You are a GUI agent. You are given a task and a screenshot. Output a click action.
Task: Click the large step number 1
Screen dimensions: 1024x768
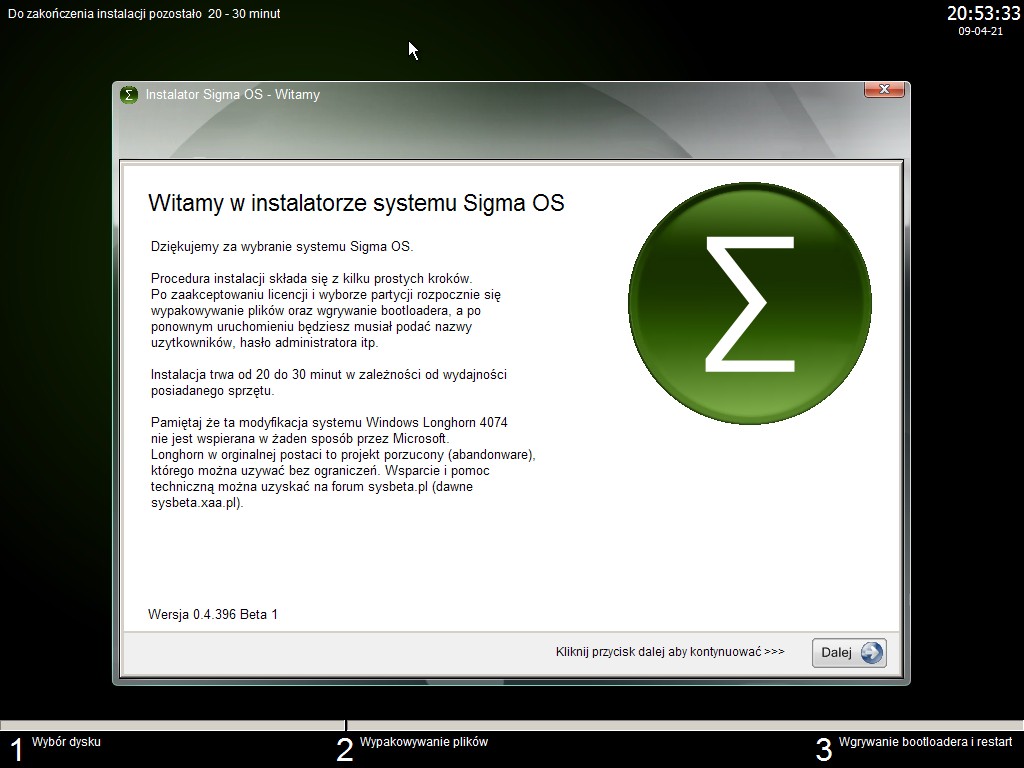point(16,750)
